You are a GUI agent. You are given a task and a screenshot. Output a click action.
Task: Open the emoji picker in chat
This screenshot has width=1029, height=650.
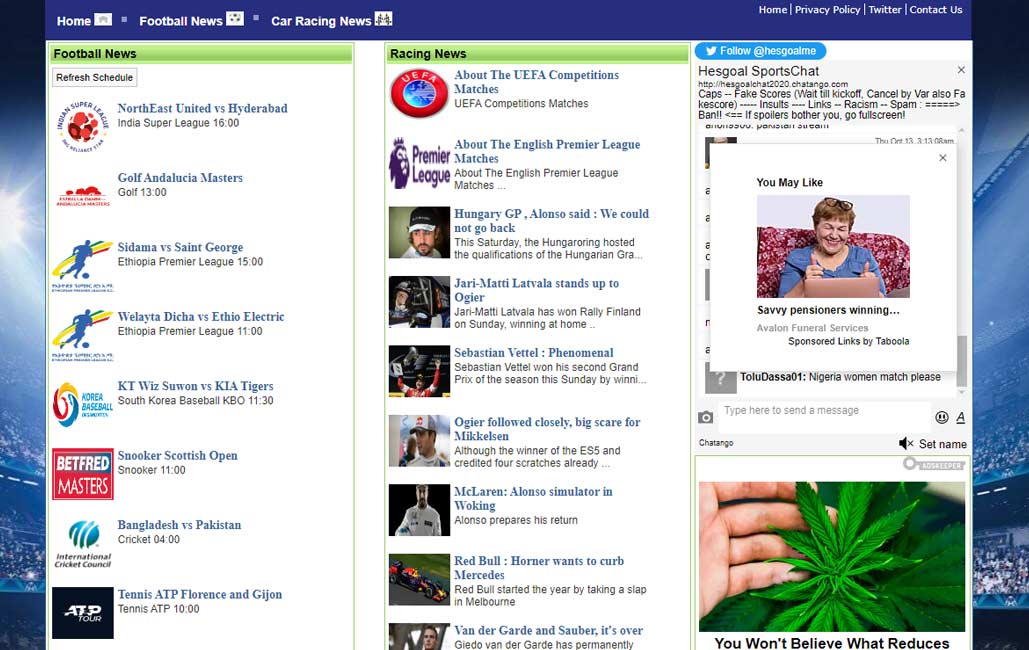tap(942, 417)
